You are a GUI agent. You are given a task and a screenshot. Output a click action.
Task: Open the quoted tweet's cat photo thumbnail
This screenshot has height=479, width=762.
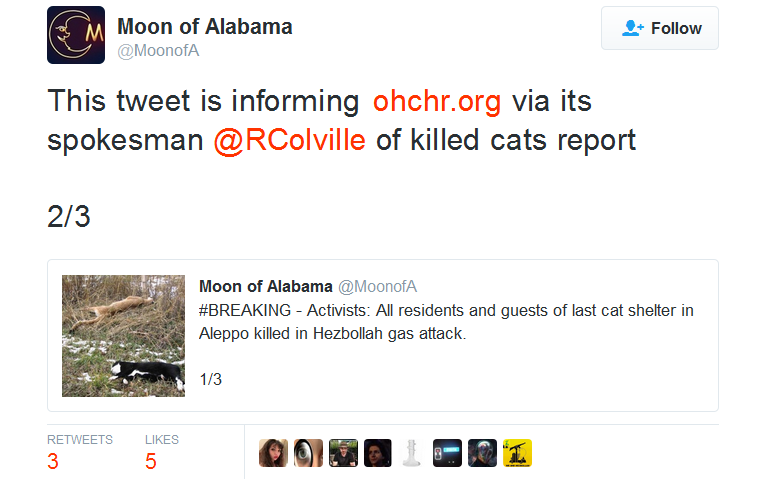pyautogui.click(x=123, y=336)
